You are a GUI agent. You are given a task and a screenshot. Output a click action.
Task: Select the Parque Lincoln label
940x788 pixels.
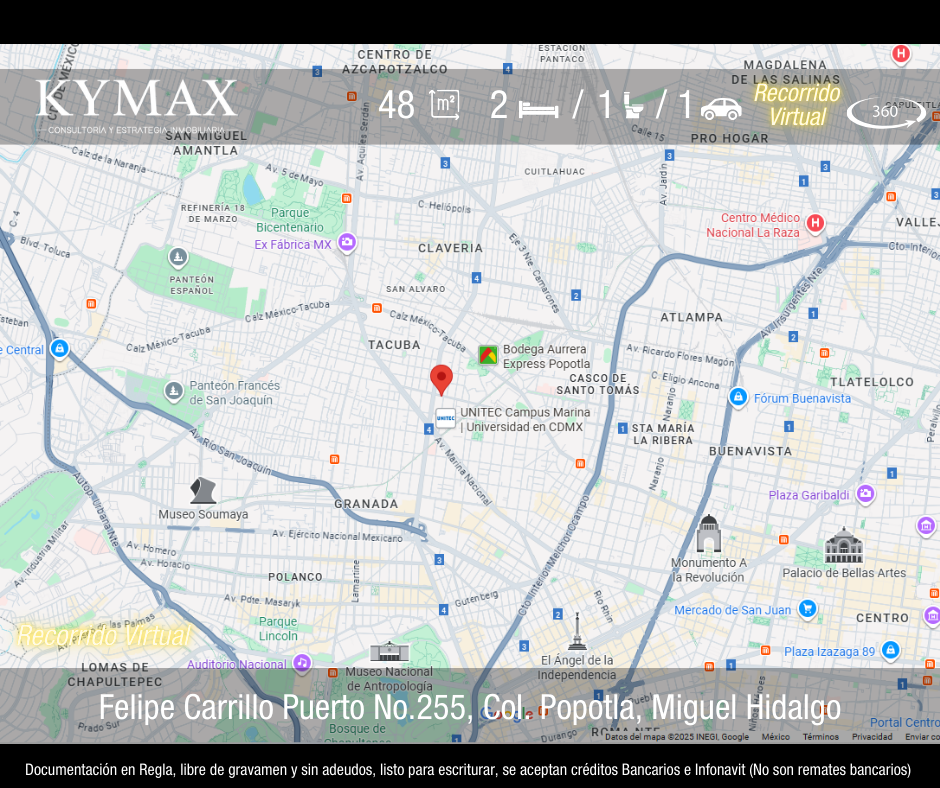pos(278,628)
